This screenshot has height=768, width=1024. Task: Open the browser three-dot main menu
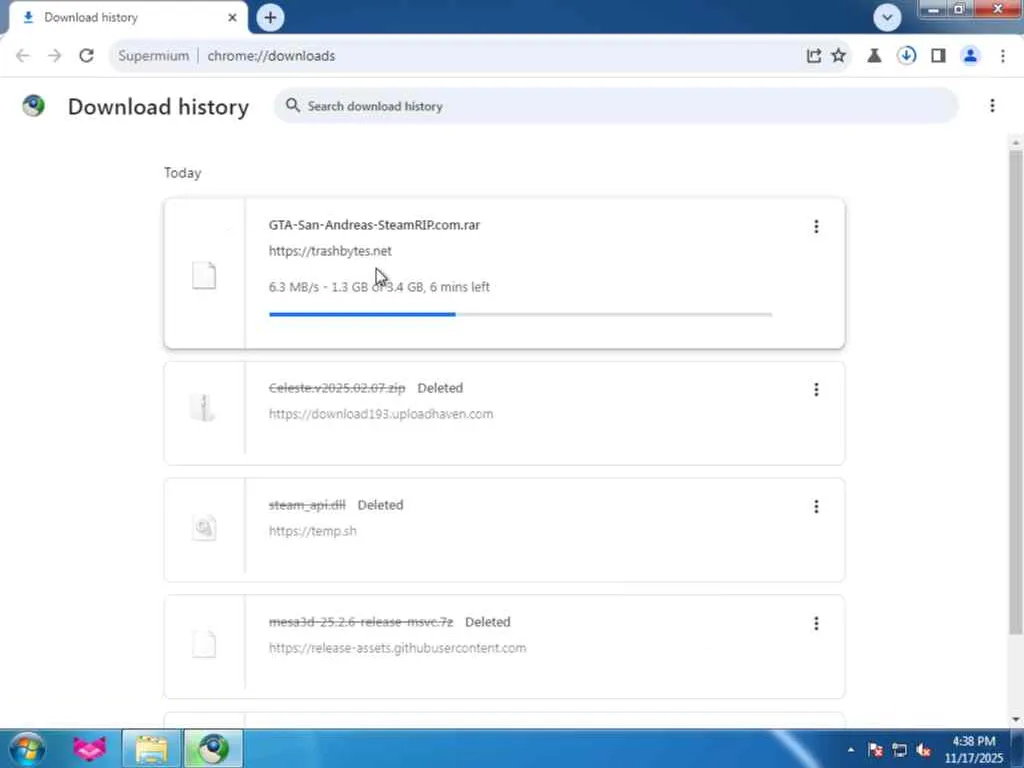[x=1002, y=56]
